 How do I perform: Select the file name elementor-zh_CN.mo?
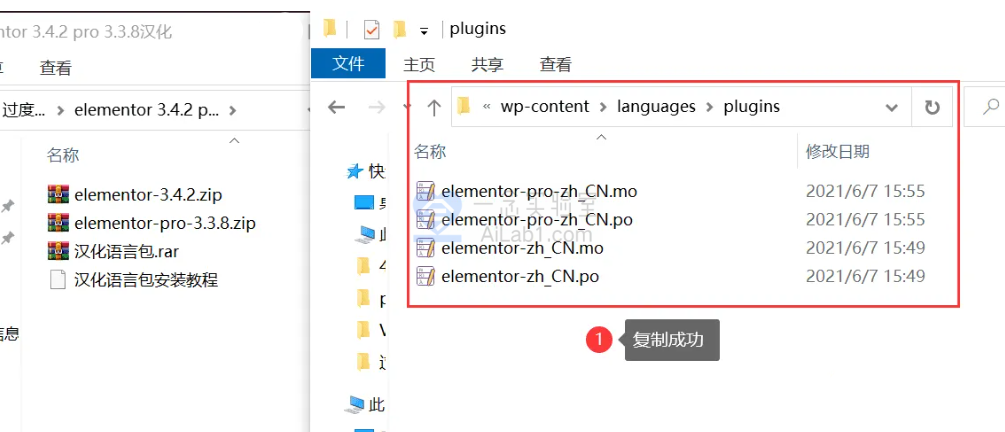pos(522,247)
